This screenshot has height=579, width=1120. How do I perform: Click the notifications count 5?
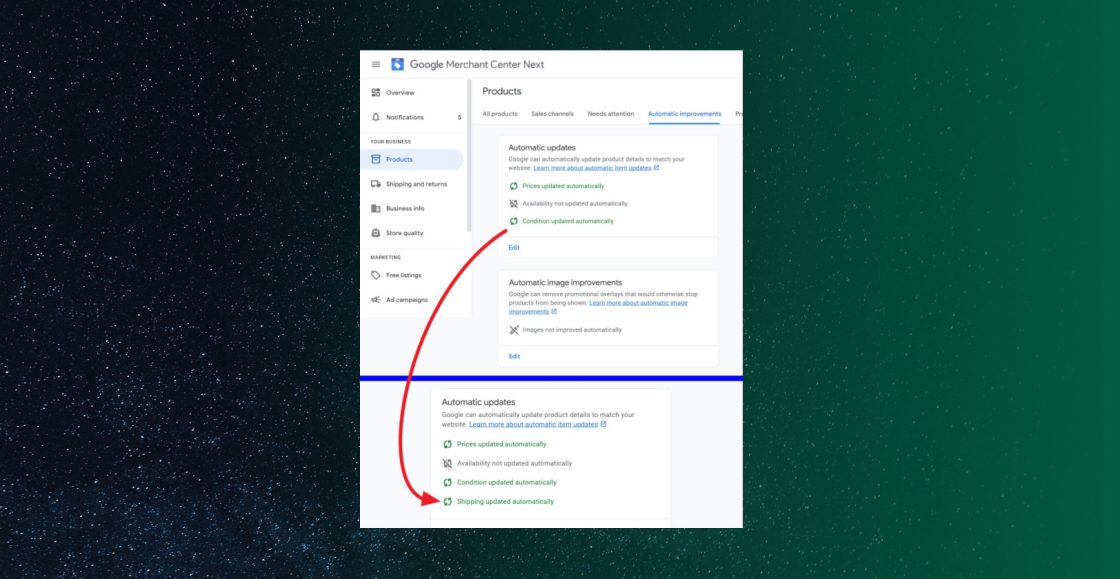pos(459,117)
